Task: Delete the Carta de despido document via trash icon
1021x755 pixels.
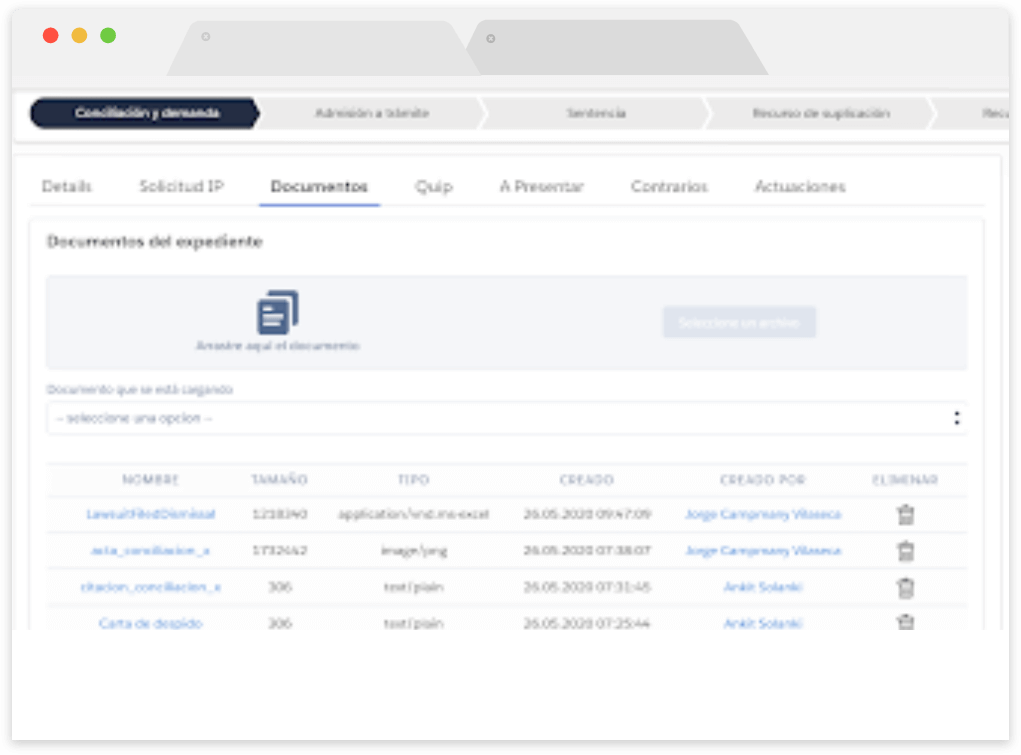Action: coord(905,621)
